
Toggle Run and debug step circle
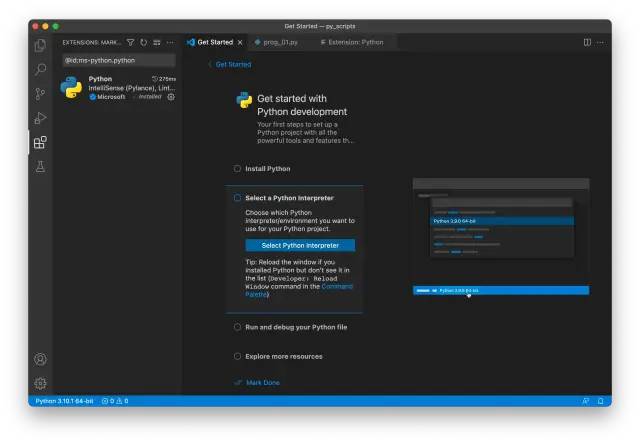237,327
